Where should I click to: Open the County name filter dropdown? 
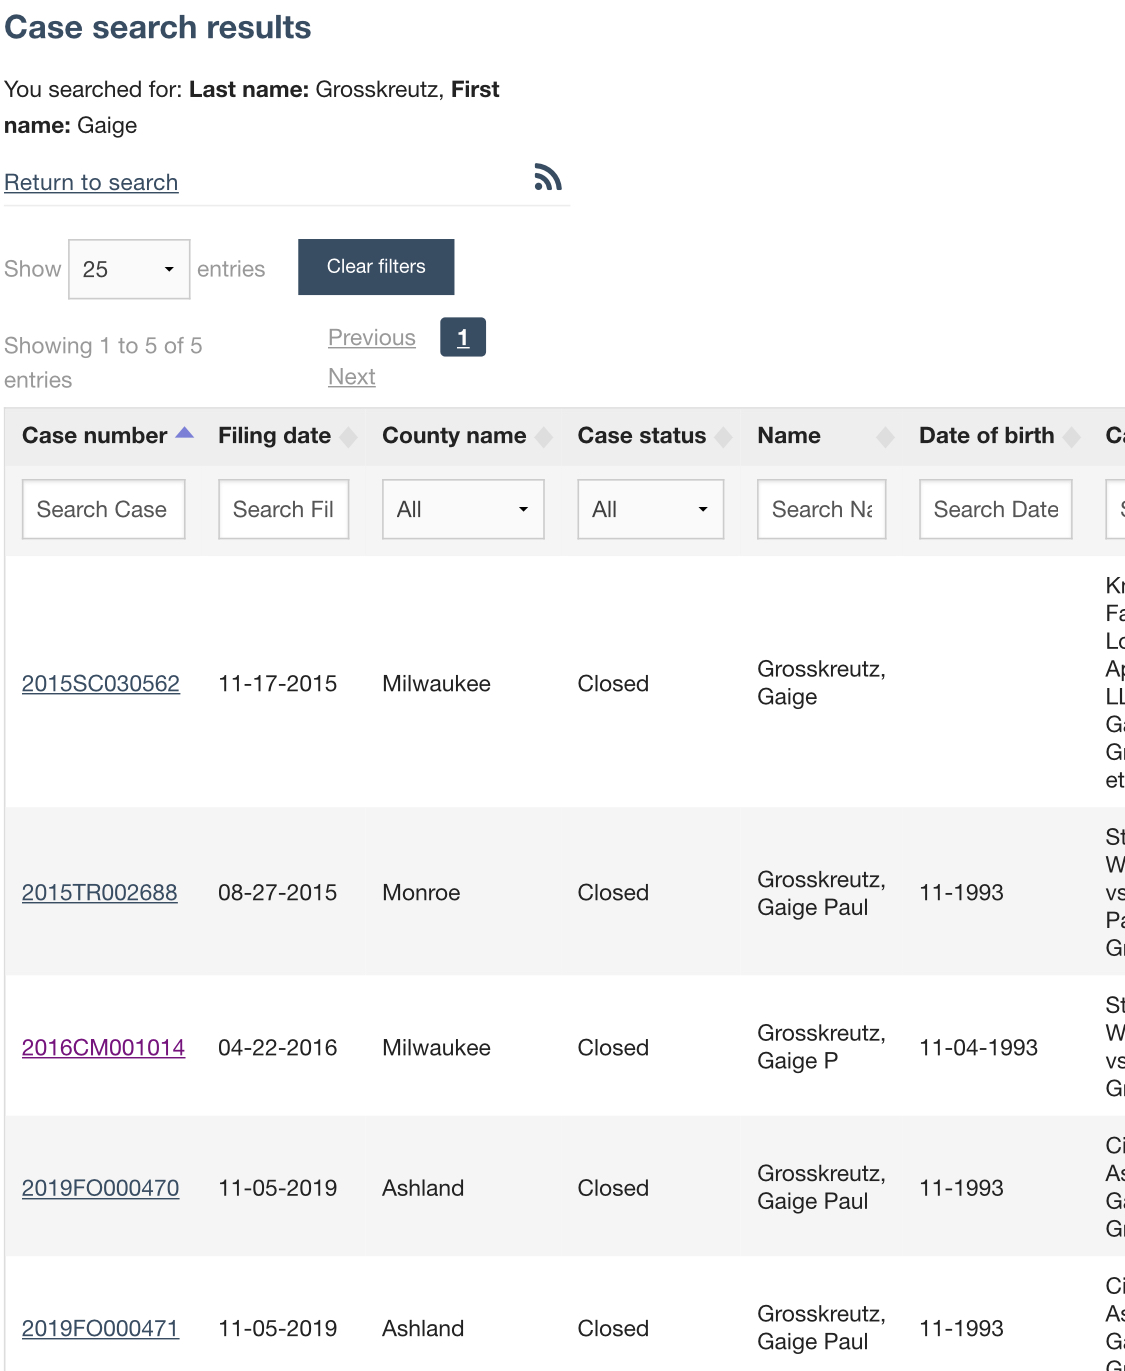tap(463, 509)
